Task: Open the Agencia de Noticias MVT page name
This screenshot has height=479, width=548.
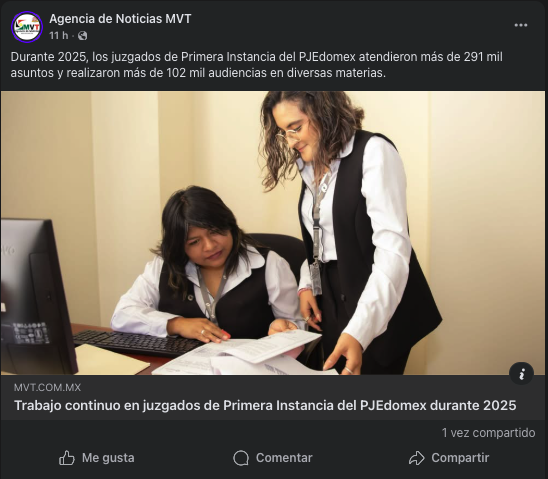Action: (120, 19)
